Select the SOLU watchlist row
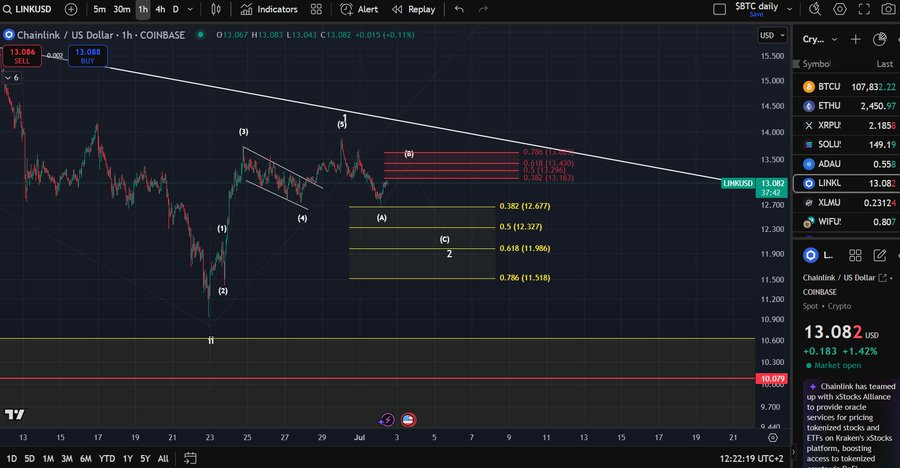 (x=847, y=144)
